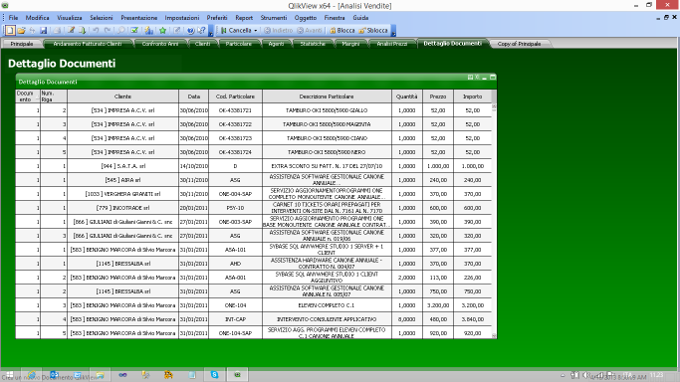Save document using the floppy disk icon

(x=43, y=30)
